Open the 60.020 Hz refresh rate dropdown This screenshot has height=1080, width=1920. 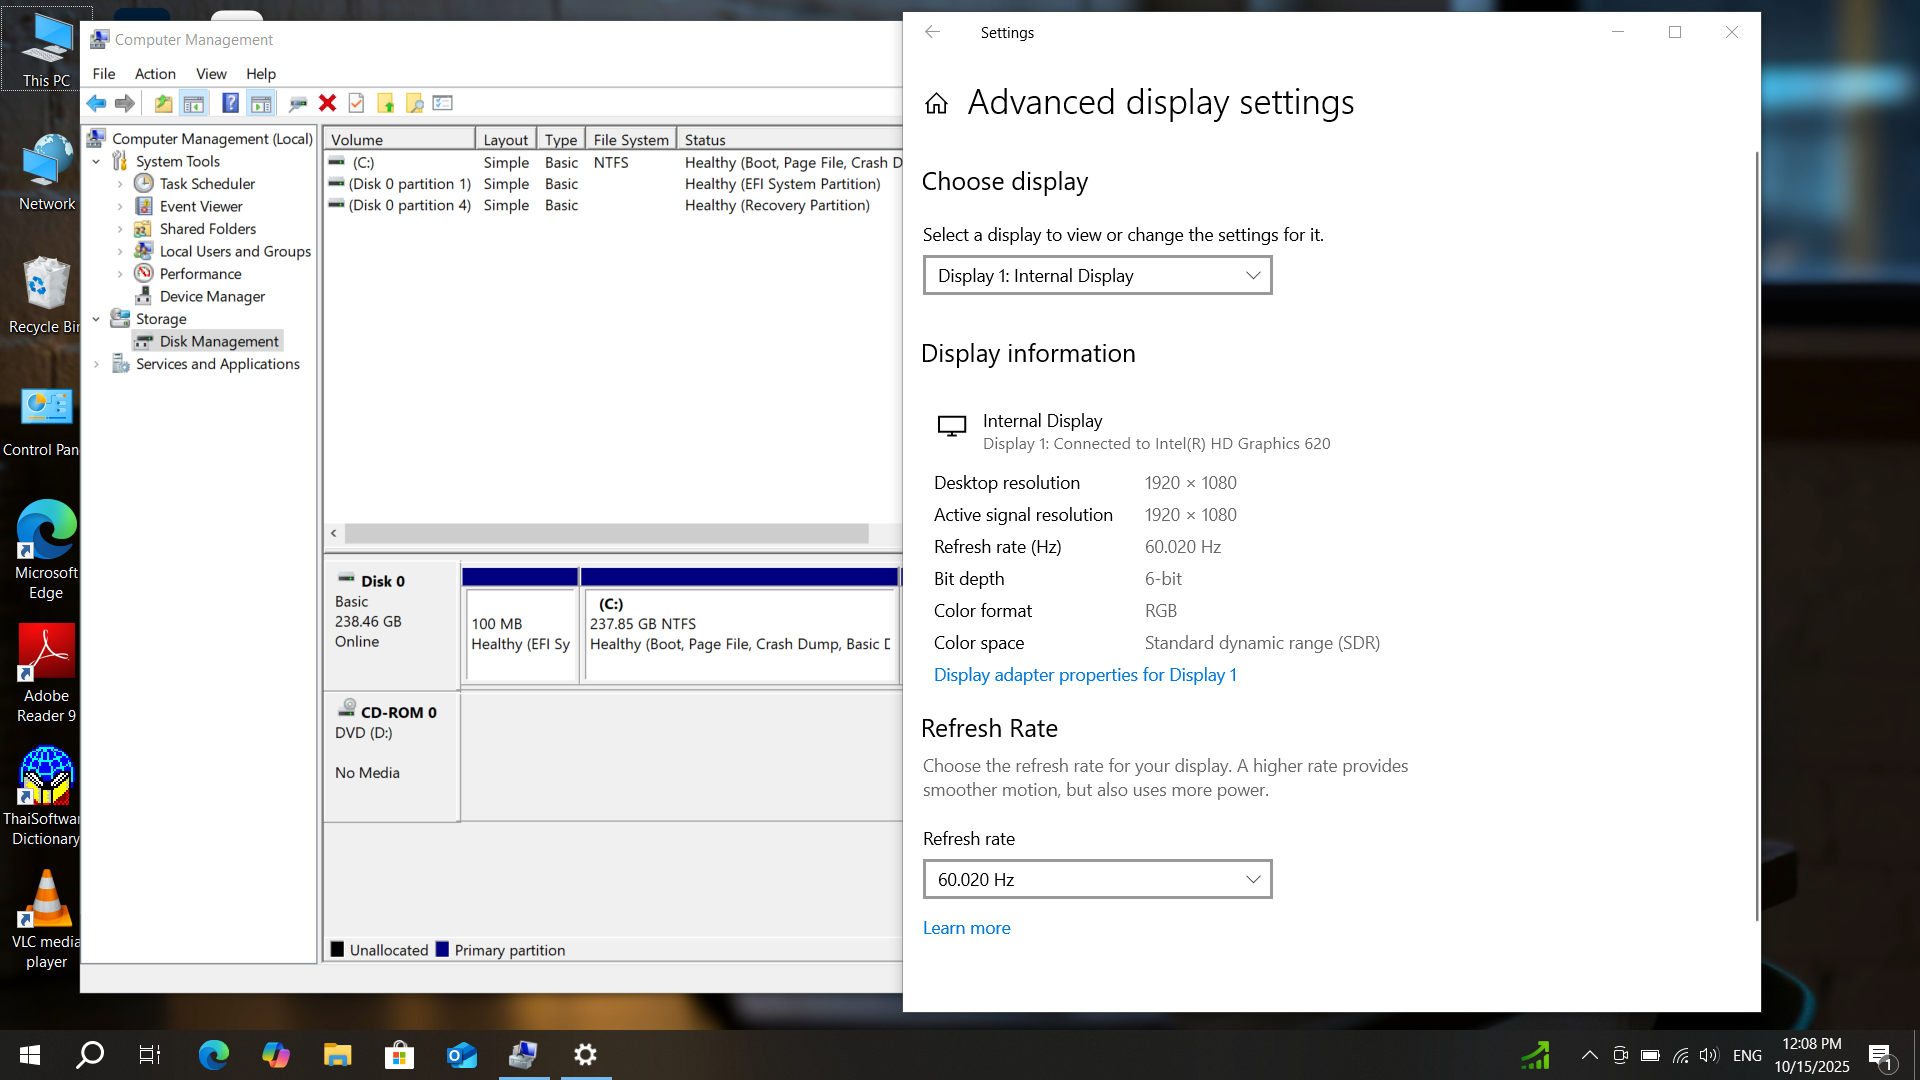(x=1097, y=880)
